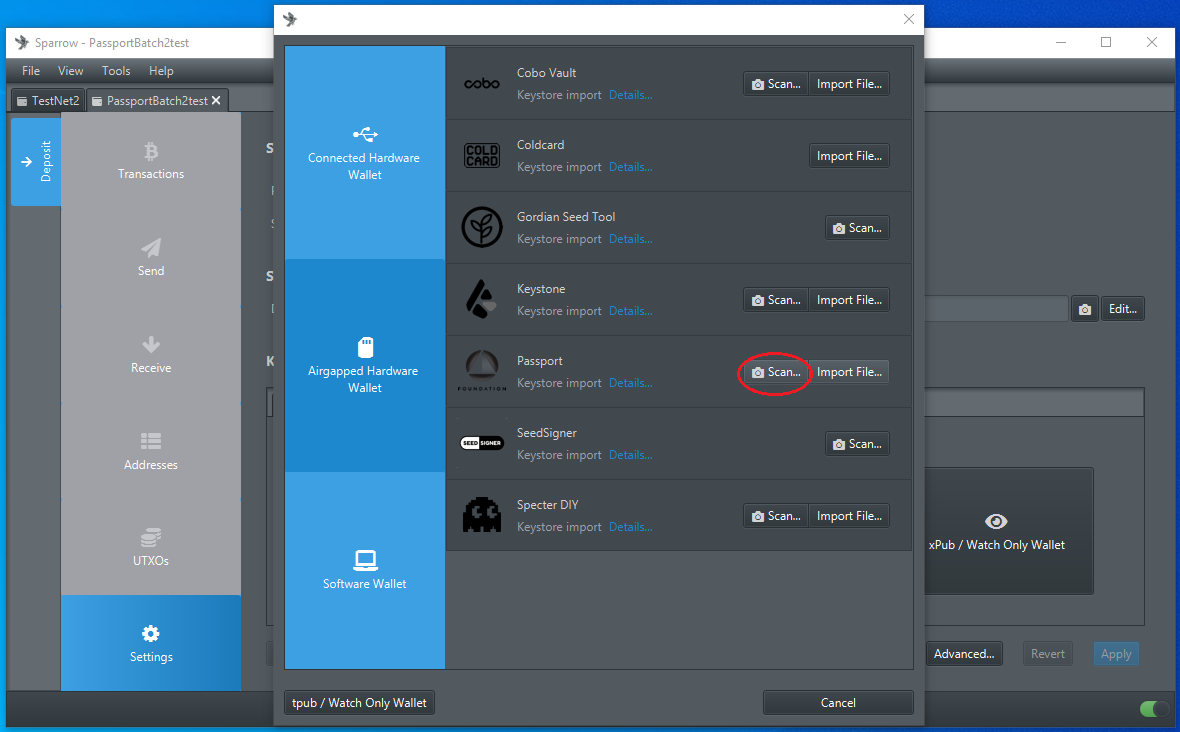Open Details link for Cobo Vault
The width and height of the screenshot is (1180, 732).
(631, 95)
